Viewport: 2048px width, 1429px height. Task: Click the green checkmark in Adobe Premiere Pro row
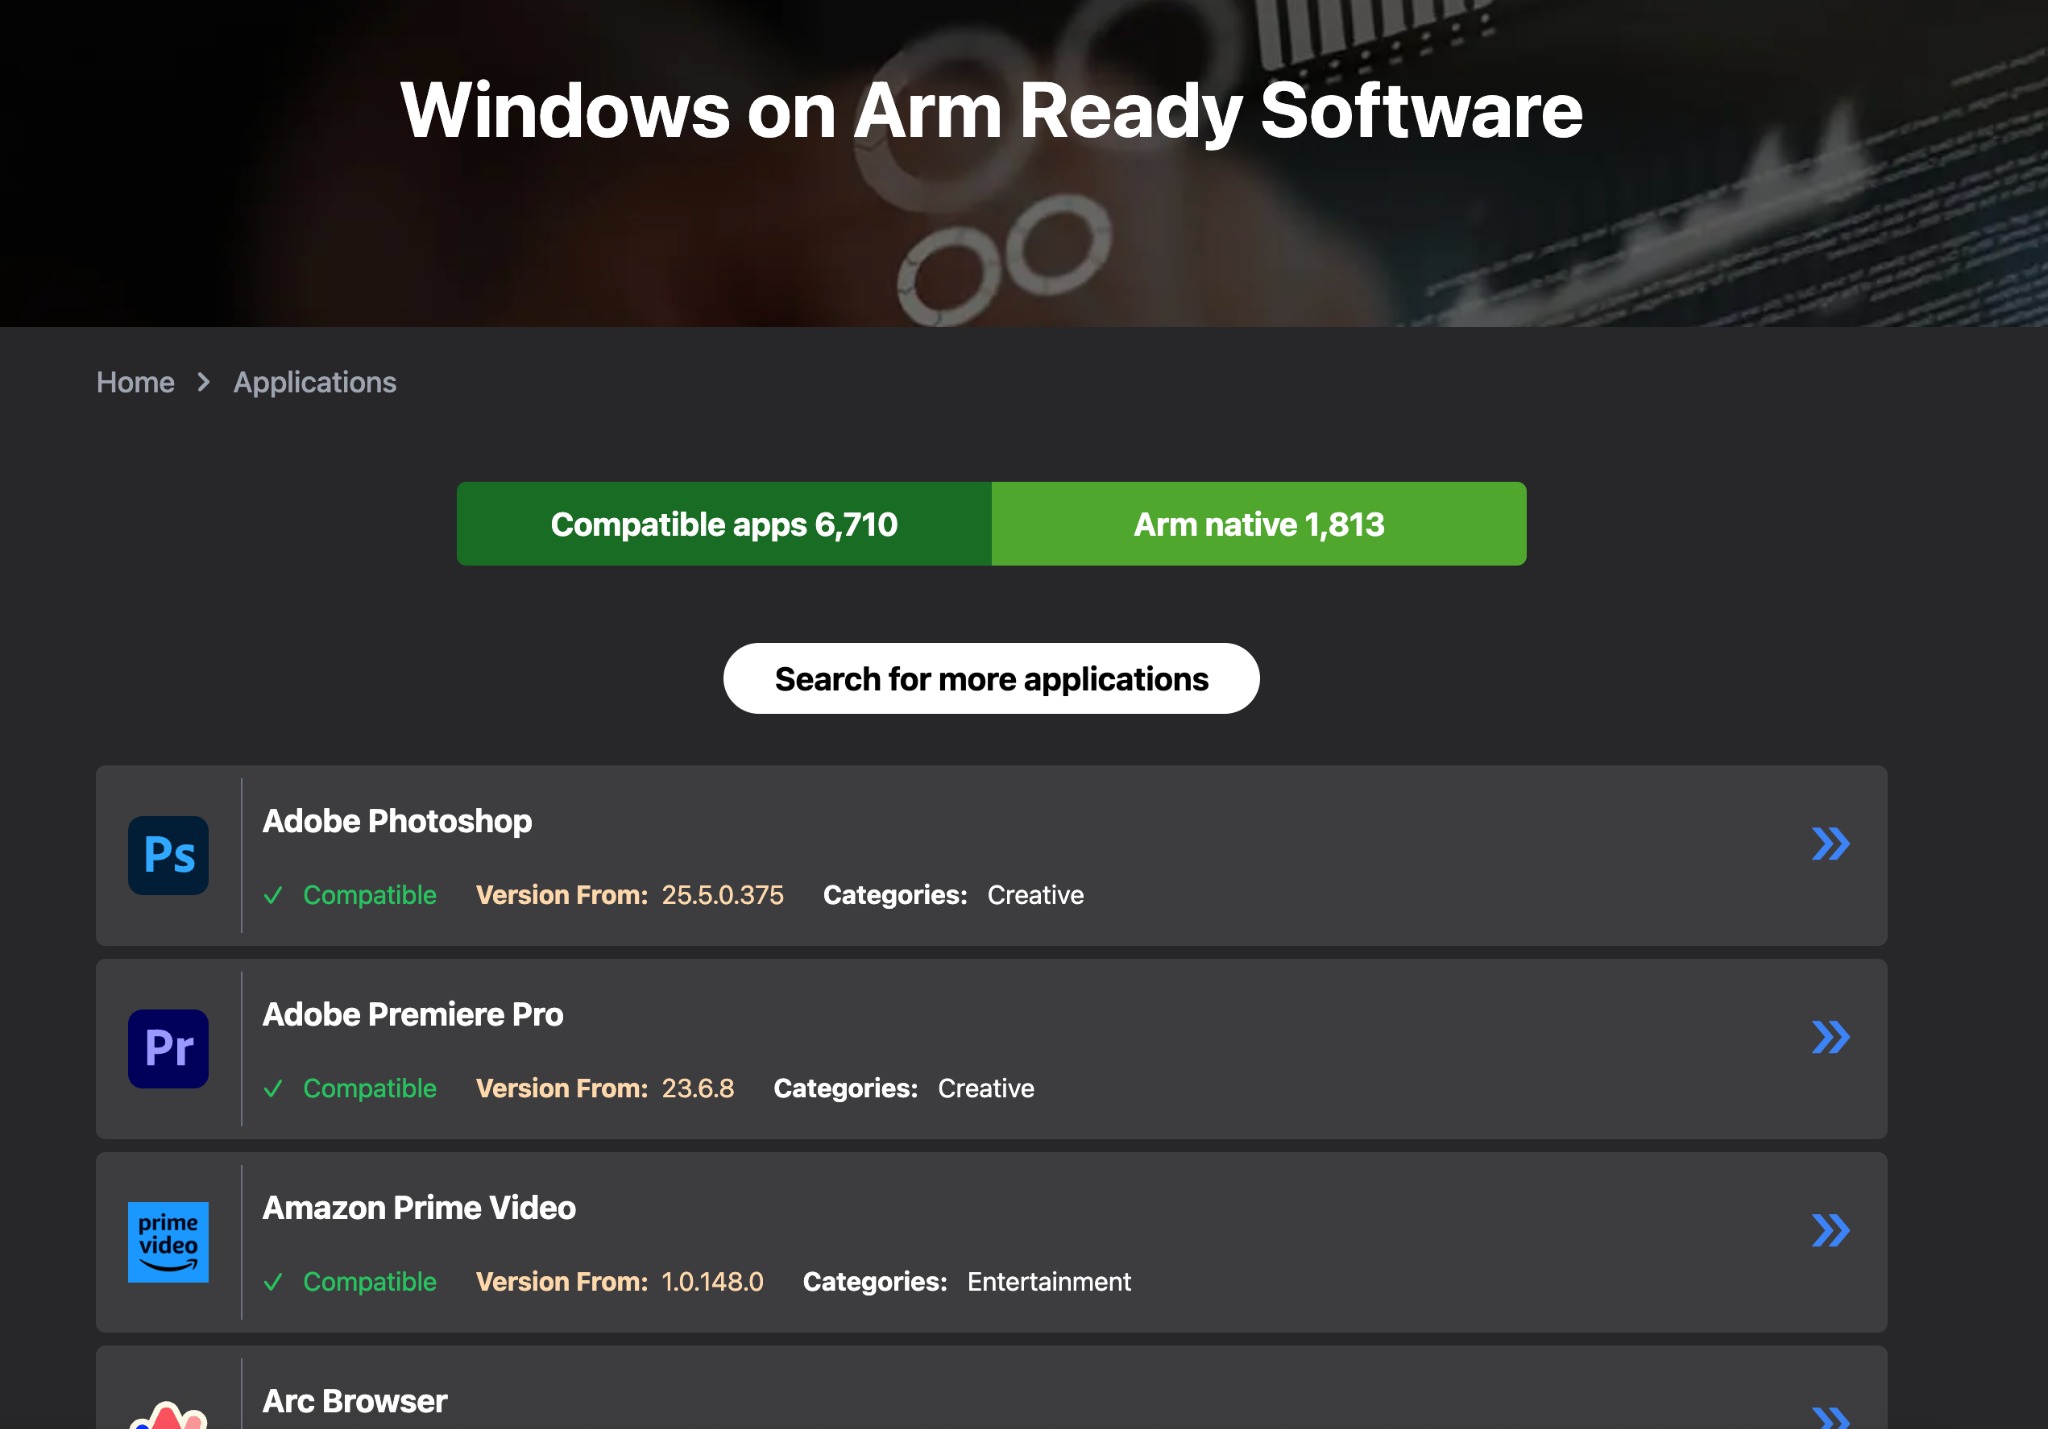tap(273, 1088)
